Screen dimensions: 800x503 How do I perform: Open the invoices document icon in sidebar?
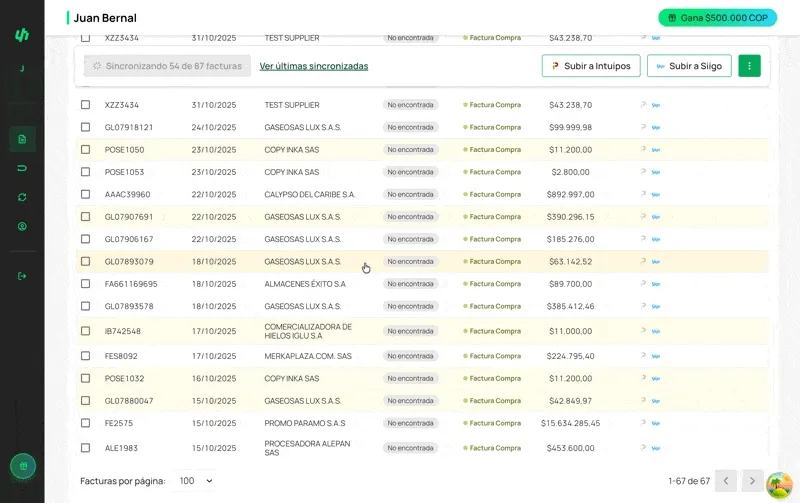[x=22, y=139]
